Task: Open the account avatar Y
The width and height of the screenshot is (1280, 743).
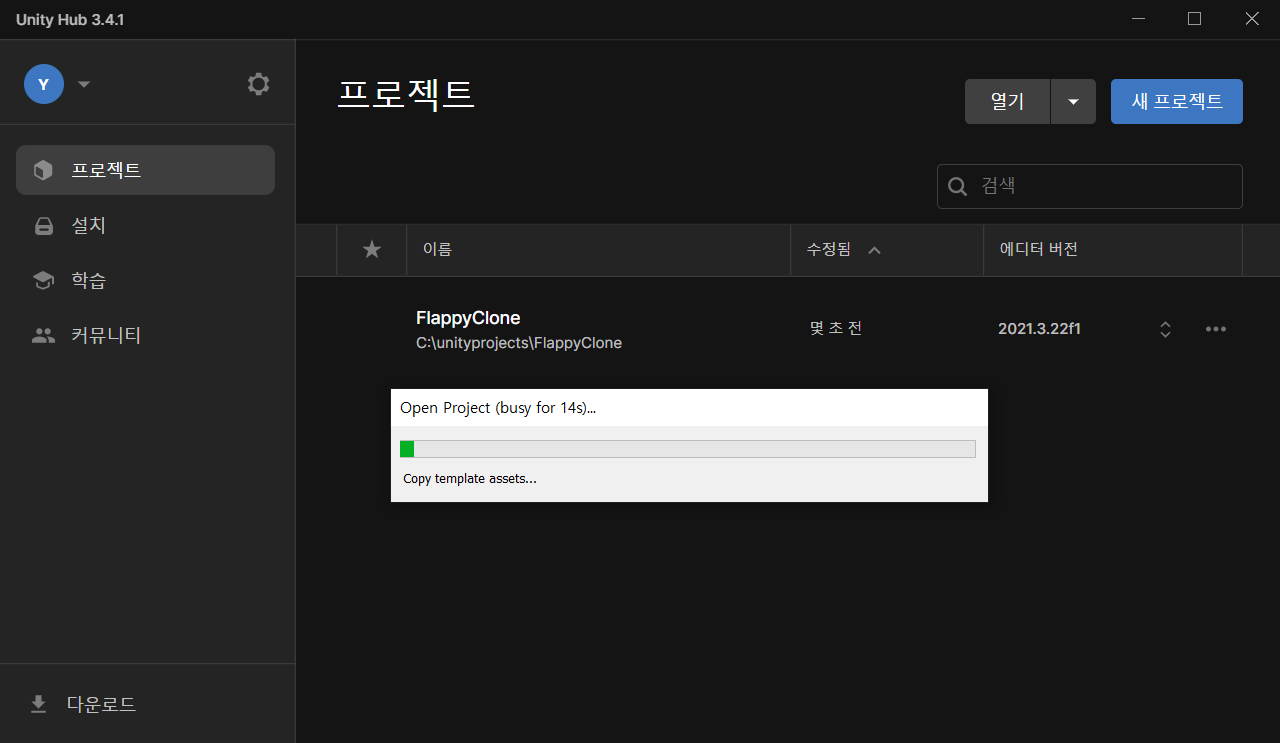Action: (44, 84)
